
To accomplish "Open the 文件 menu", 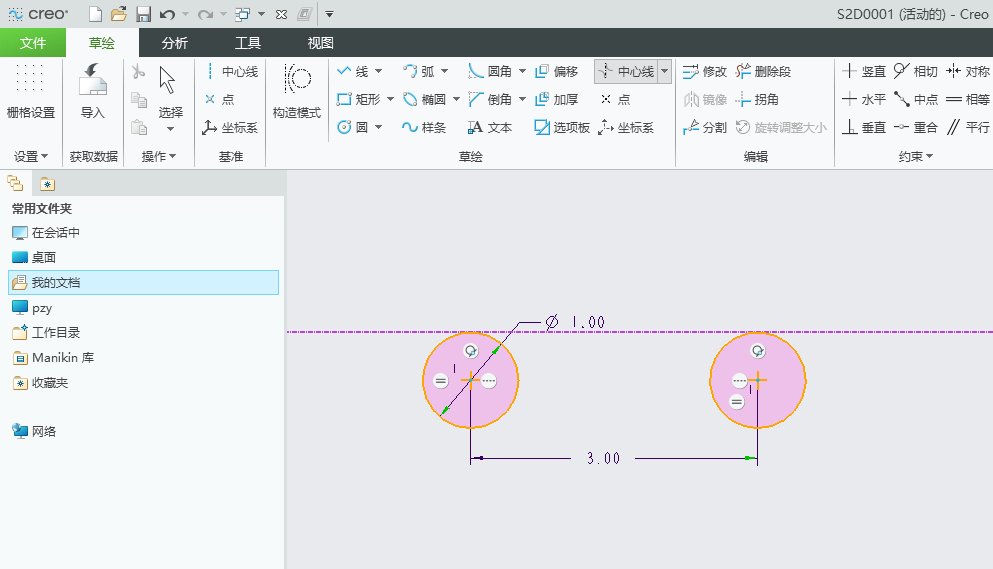I will [33, 43].
